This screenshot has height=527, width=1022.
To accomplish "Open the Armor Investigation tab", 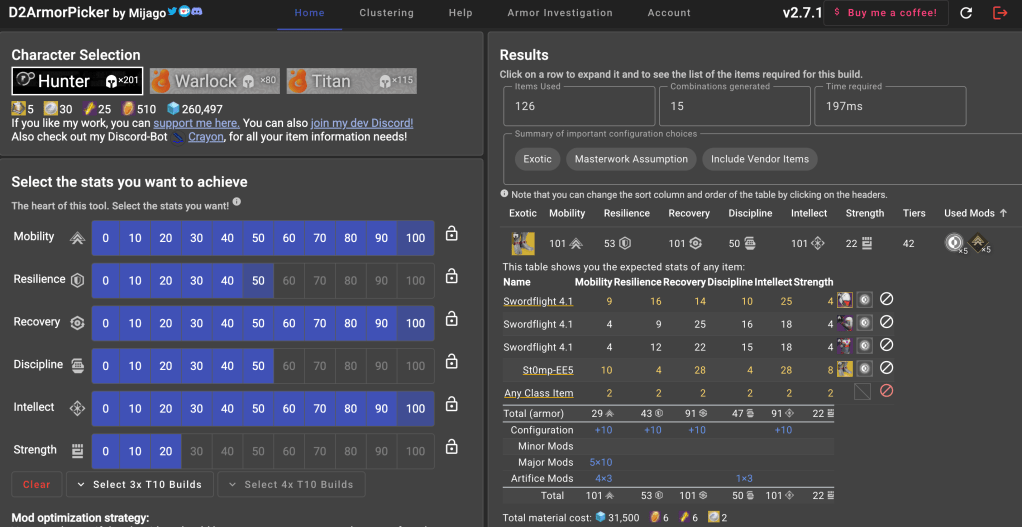I will [x=560, y=13].
